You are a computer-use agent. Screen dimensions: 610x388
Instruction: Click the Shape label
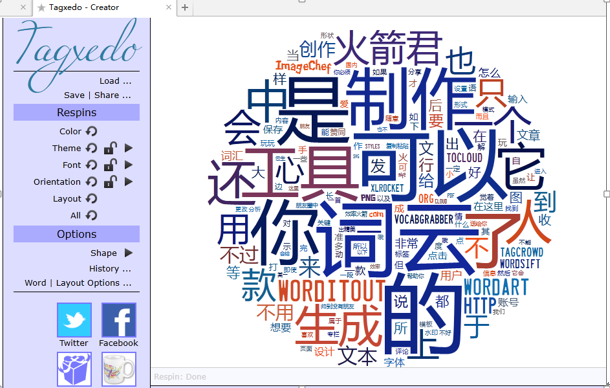pyautogui.click(x=103, y=253)
